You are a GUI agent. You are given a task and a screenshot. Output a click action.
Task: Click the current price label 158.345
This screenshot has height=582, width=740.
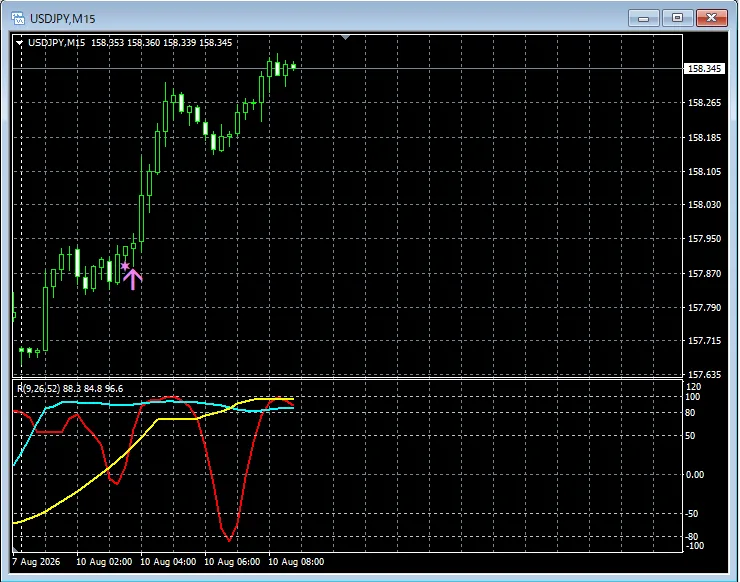(x=704, y=69)
